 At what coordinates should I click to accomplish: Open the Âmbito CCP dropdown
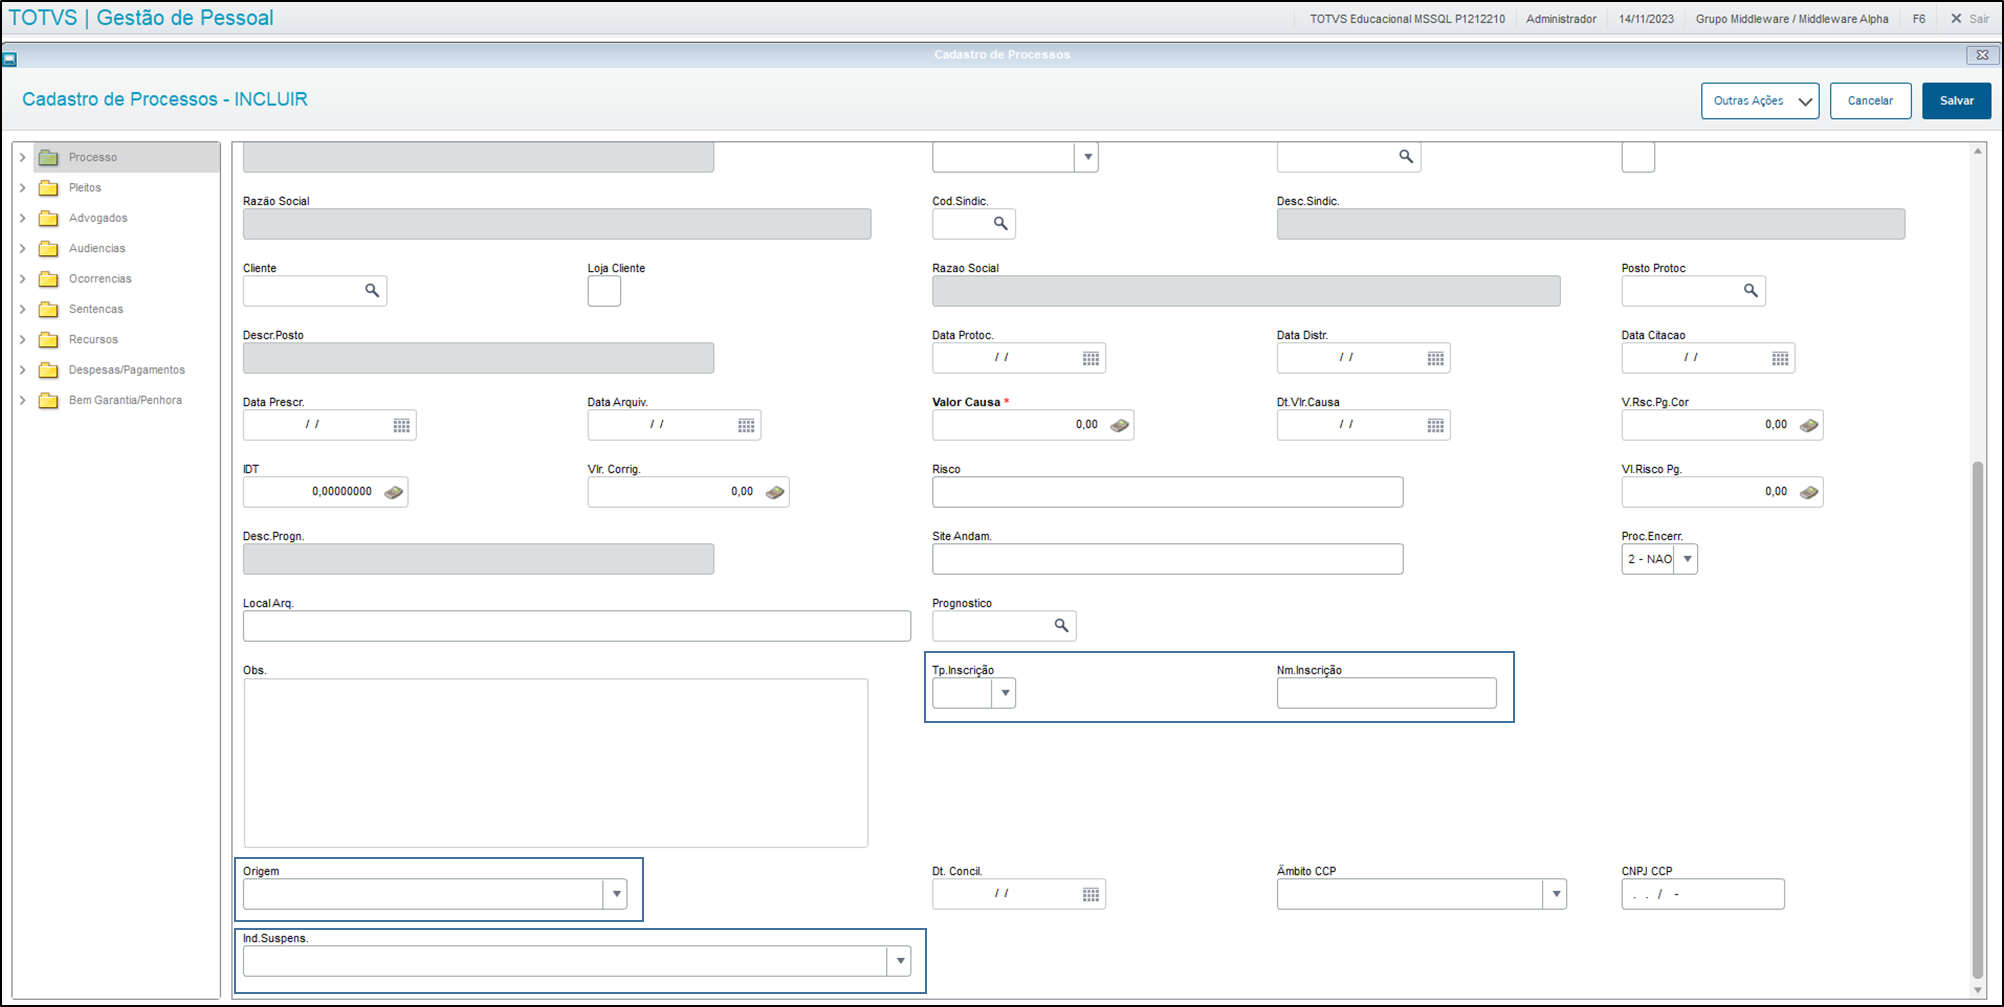click(1555, 894)
